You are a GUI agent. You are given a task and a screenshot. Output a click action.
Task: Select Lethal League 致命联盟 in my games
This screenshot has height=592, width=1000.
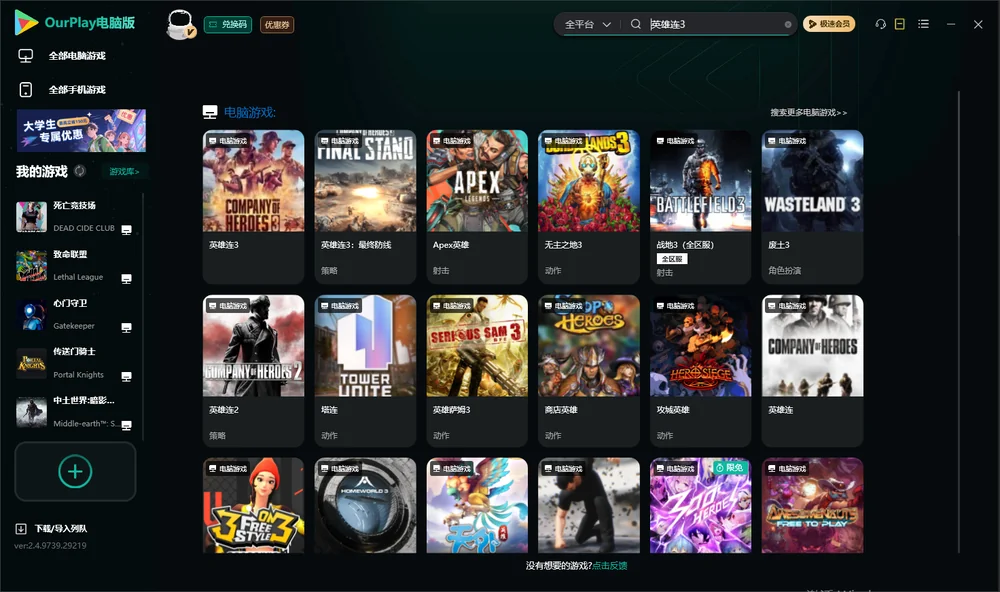(75, 265)
